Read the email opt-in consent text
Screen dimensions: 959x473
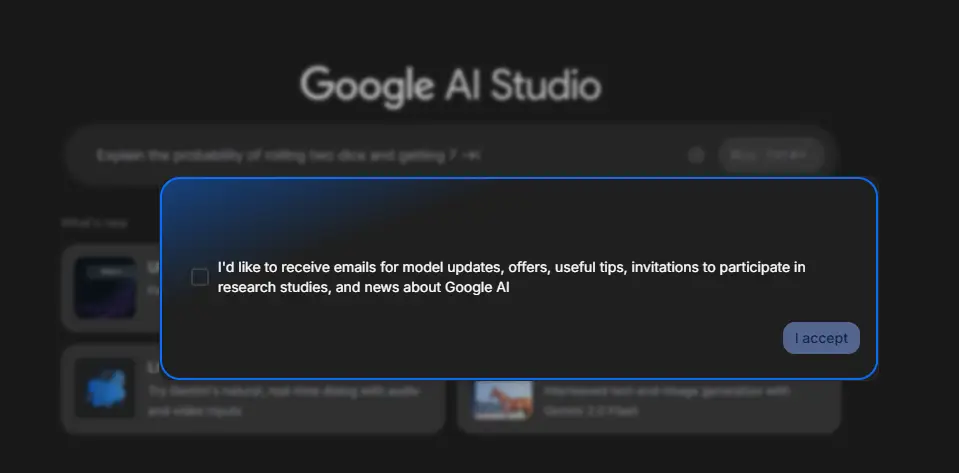511,277
